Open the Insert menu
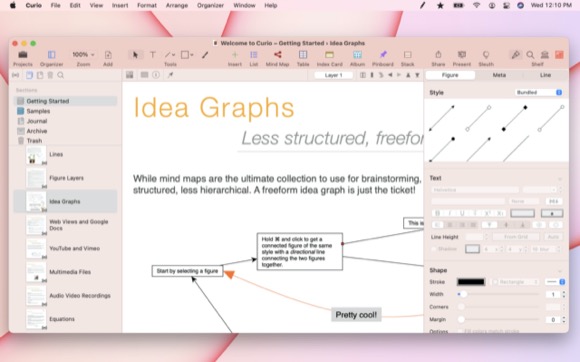The height and width of the screenshot is (362, 580). point(120,6)
